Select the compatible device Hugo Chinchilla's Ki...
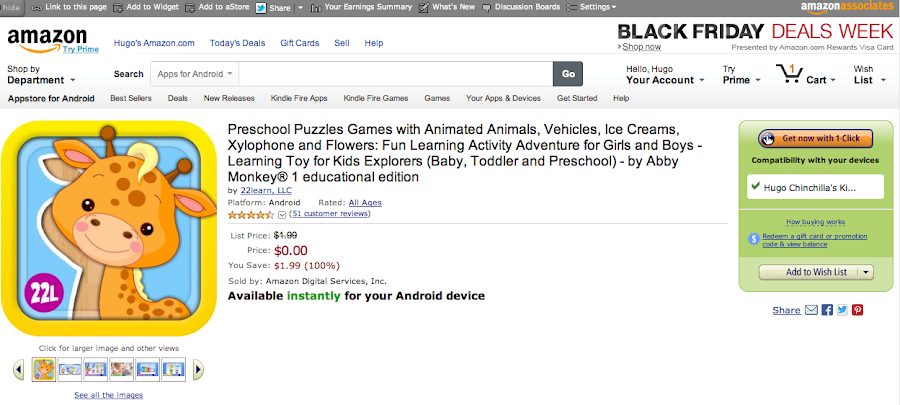This screenshot has height=405, width=900. tap(815, 186)
